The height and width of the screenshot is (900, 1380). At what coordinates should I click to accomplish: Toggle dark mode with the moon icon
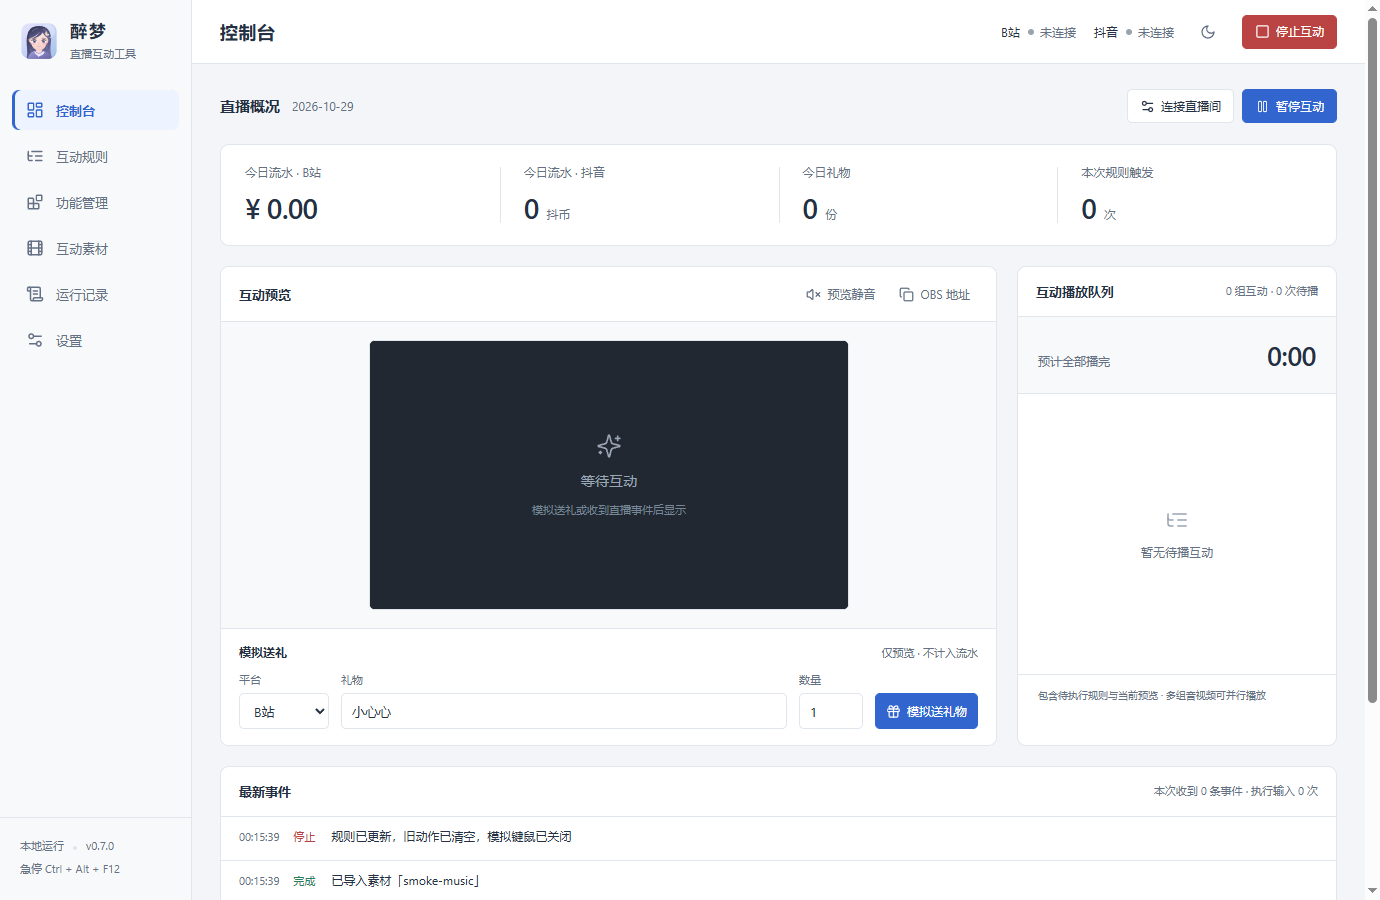point(1208,32)
